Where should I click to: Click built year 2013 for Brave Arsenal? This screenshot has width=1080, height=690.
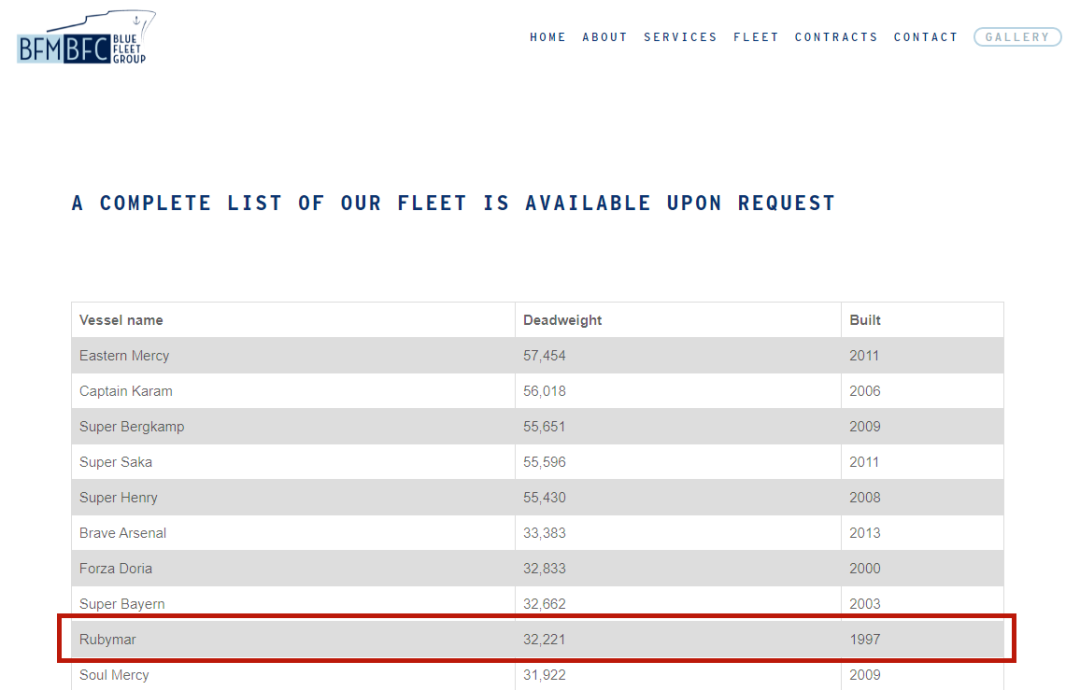point(864,533)
